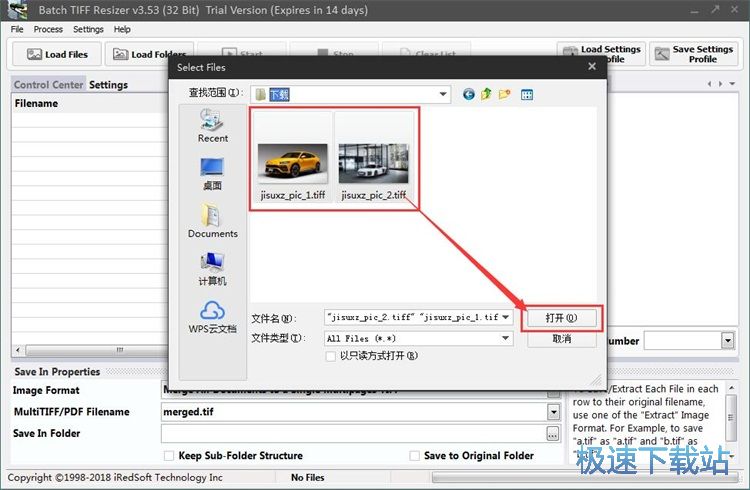
Task: Go up one folder level icon
Action: [x=486, y=94]
